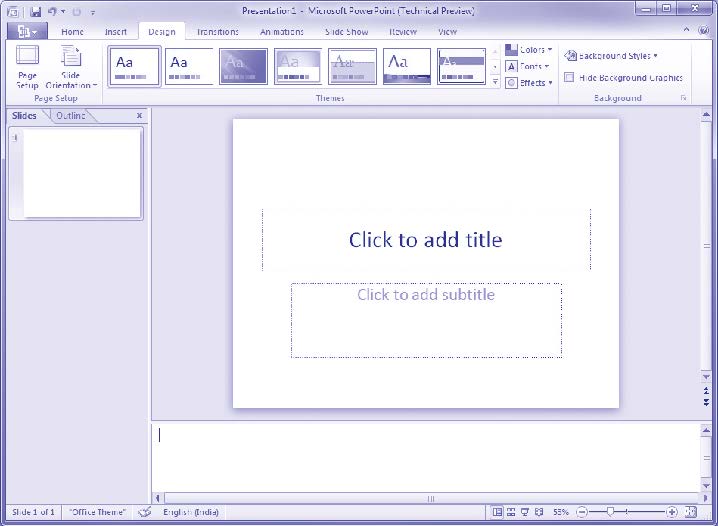Minimize the ribbon with the caret icon
This screenshot has height=526, width=718.
point(686,30)
